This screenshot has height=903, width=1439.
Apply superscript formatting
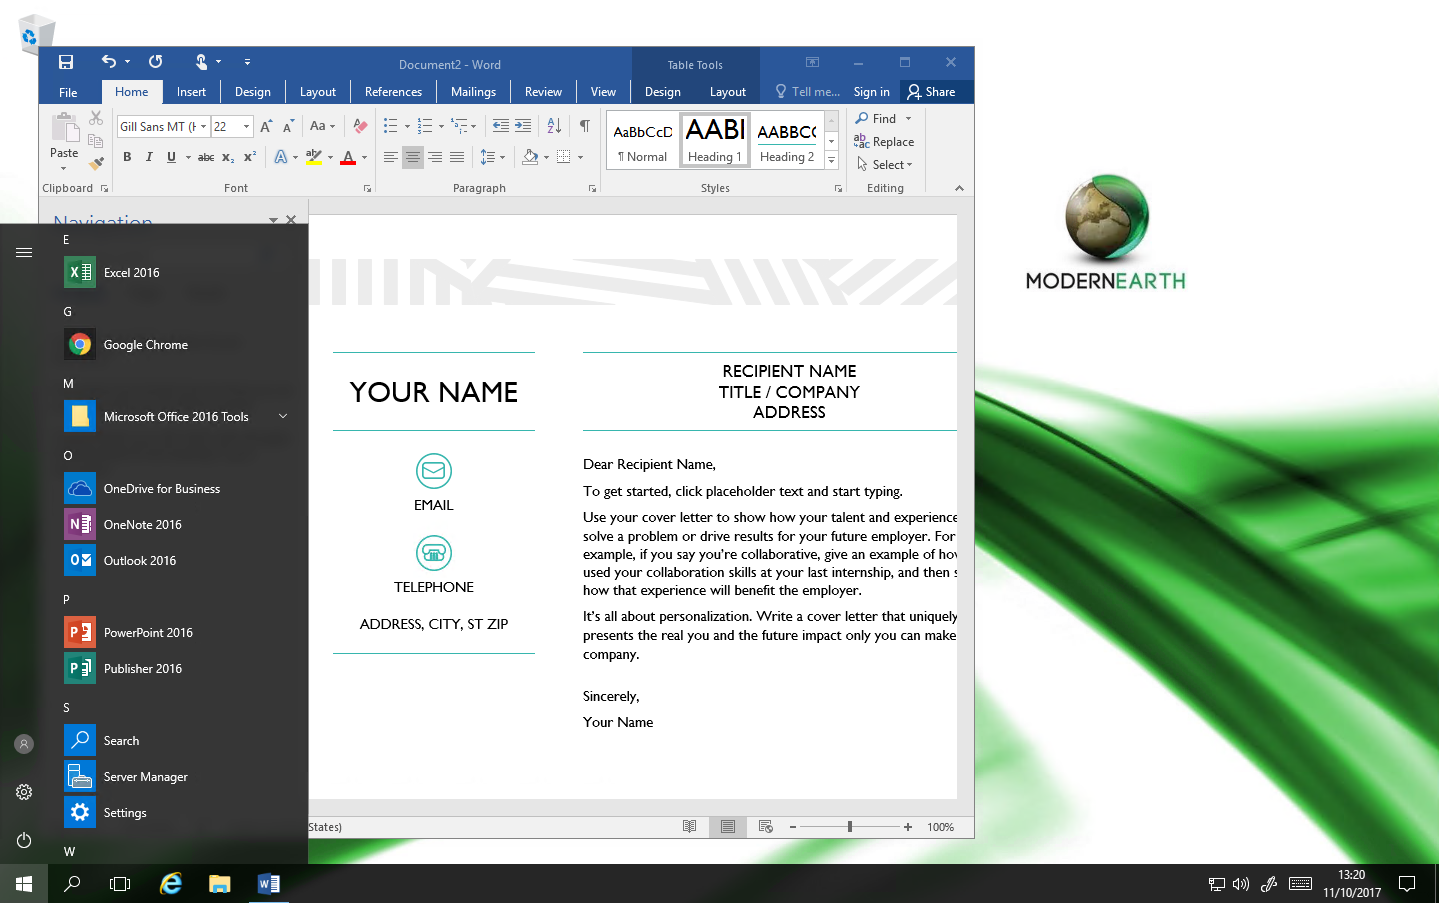pyautogui.click(x=250, y=157)
